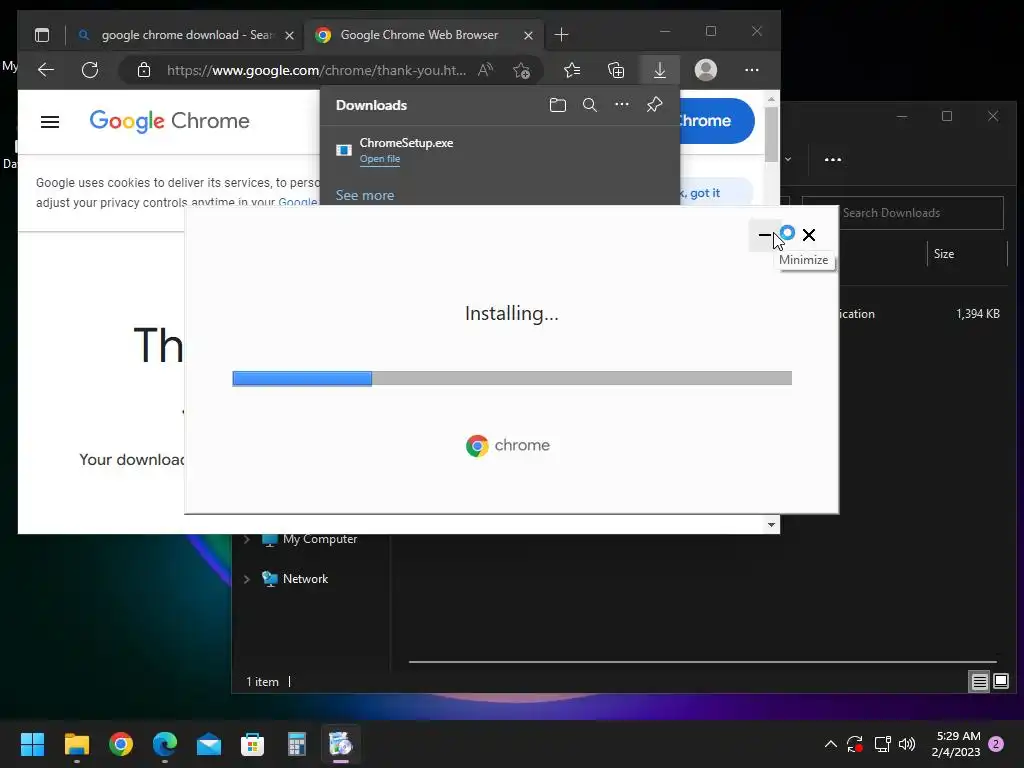Click the File Explorer horizontal scrollbar
The height and width of the screenshot is (768, 1024).
click(703, 662)
